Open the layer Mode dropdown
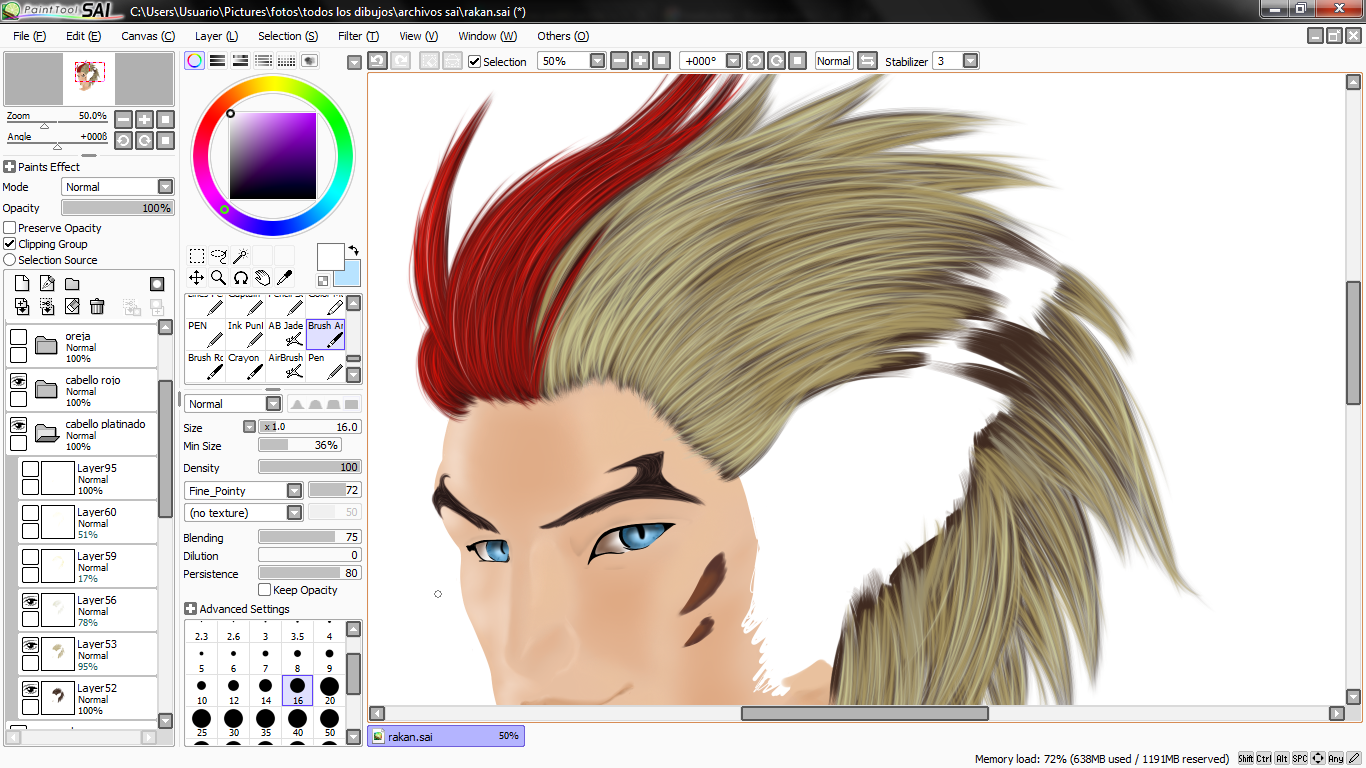Screen dimensions: 1366x768 coord(165,187)
